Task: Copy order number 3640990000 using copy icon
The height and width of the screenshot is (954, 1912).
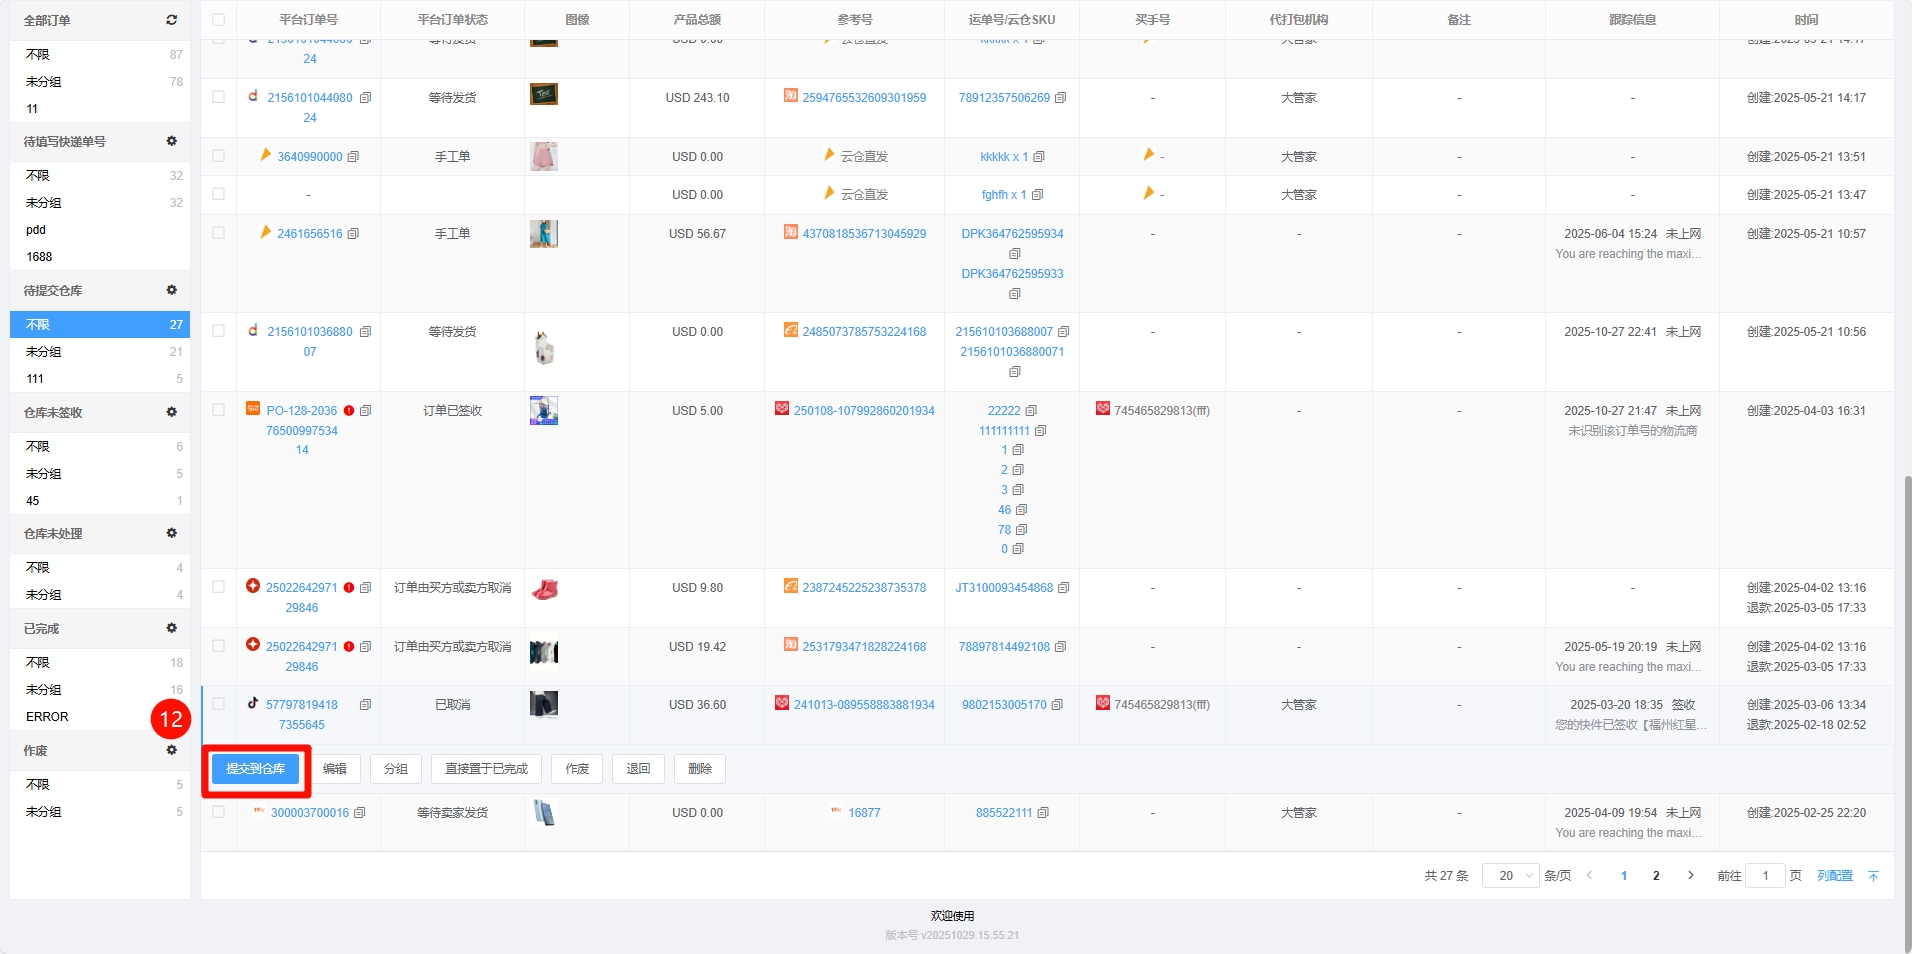Action: 353,157
